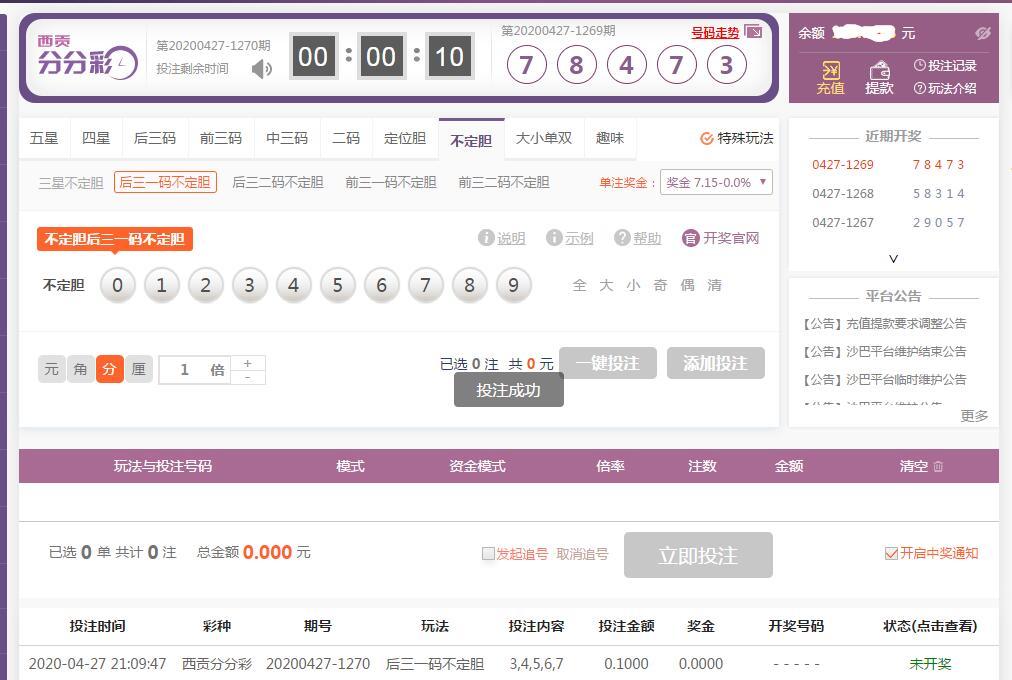This screenshot has width=1012, height=680.
Task: Select 后三一码不定胆 play type
Action: tap(165, 183)
